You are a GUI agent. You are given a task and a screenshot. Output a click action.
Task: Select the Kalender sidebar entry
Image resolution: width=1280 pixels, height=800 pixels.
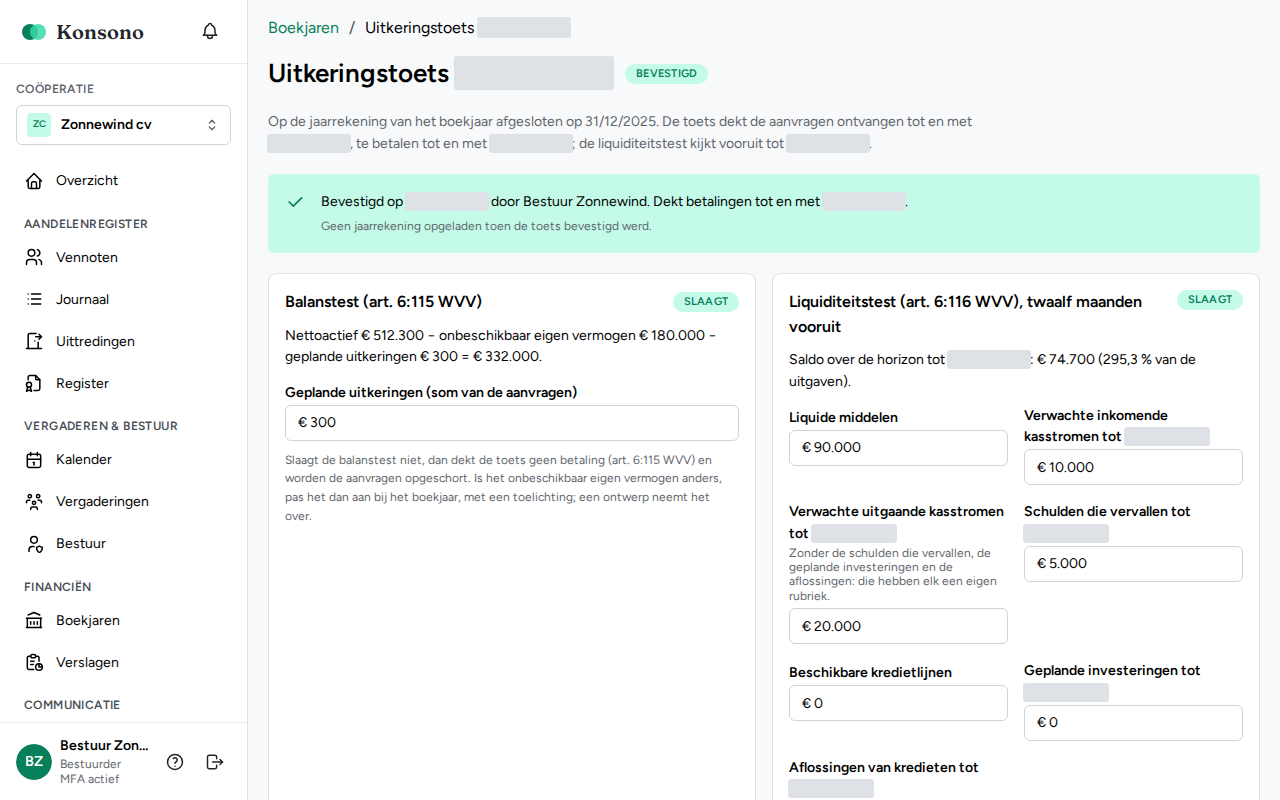pos(123,460)
